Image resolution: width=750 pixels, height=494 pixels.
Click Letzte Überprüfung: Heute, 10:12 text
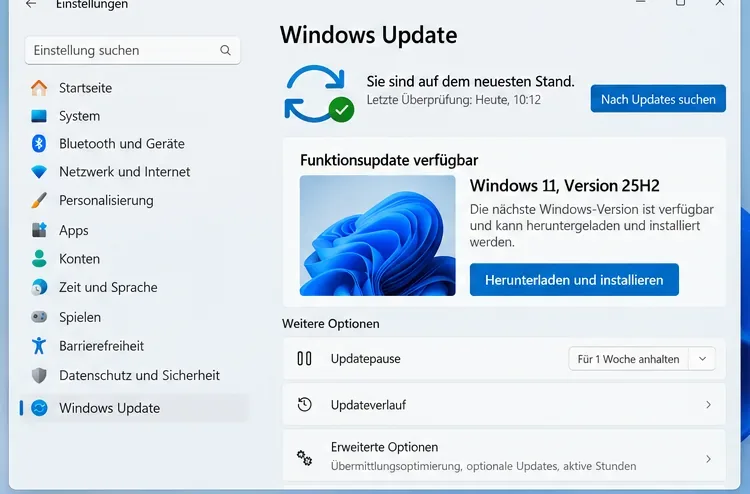point(453,100)
